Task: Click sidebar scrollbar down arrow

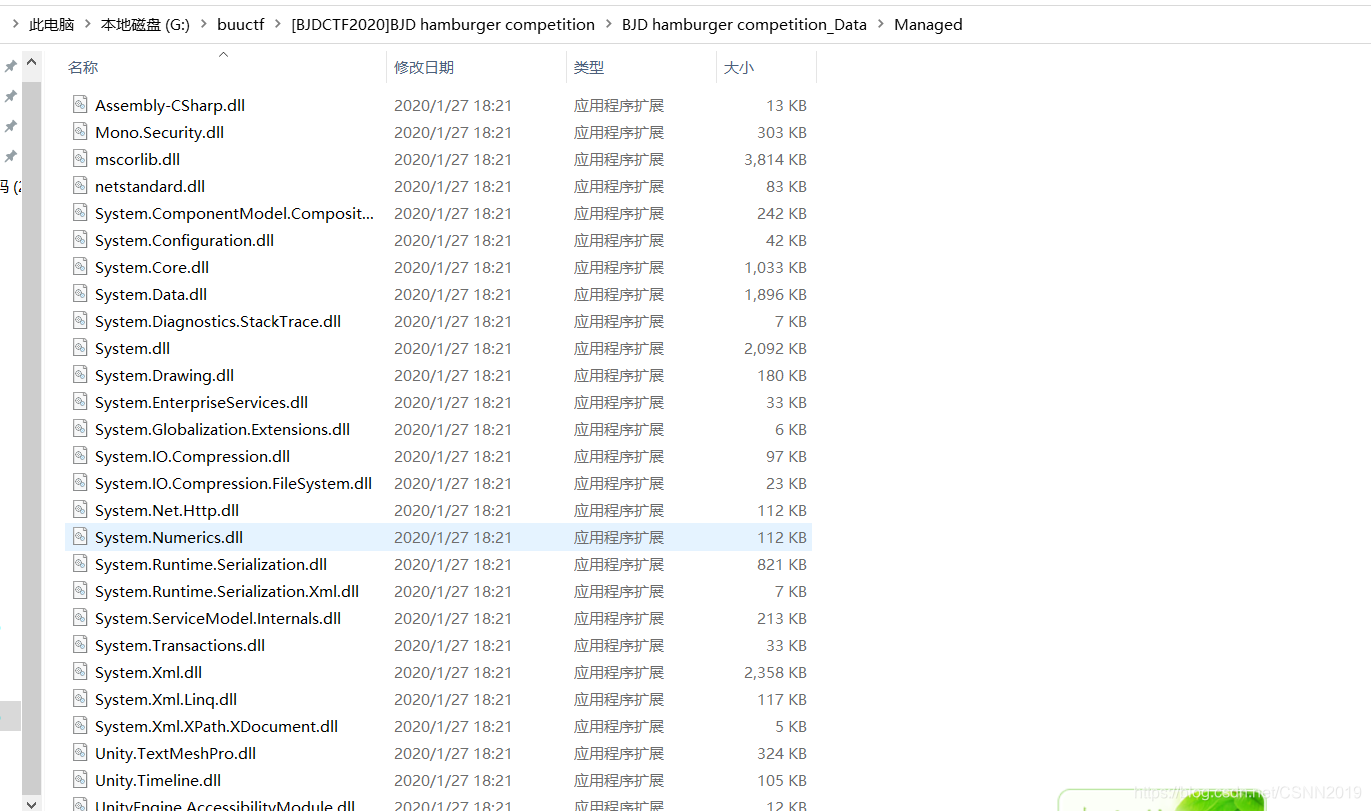Action: coord(32,802)
